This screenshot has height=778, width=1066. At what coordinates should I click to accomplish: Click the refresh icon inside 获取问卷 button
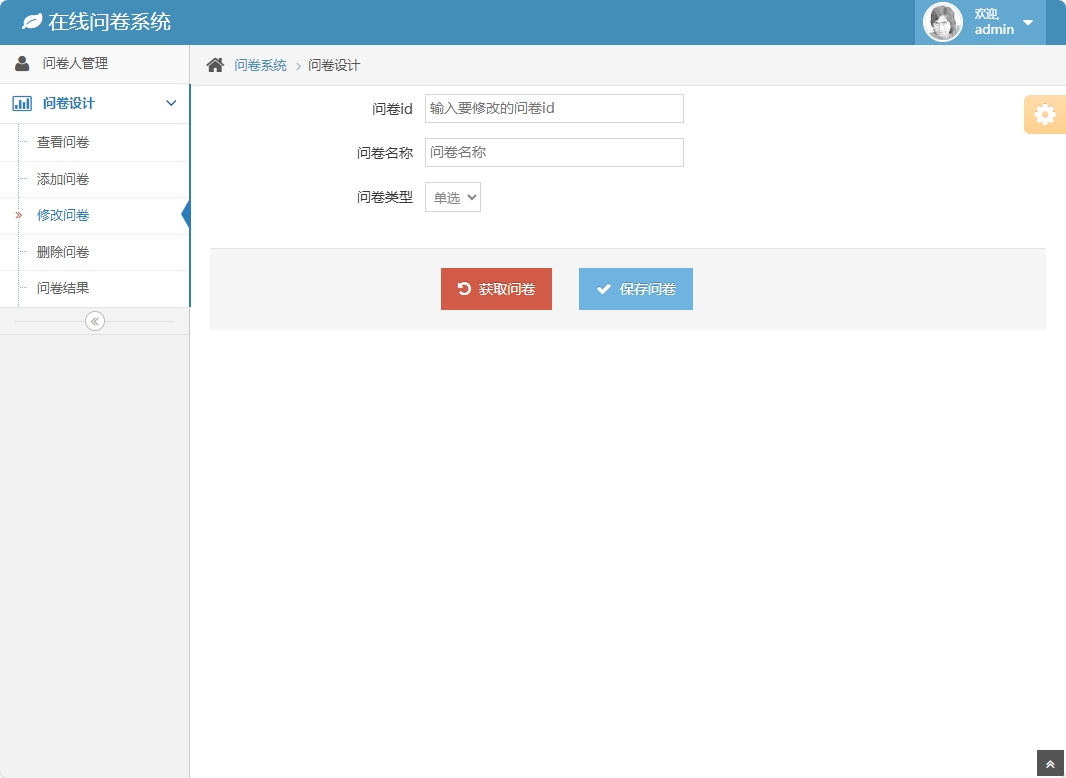(462, 289)
